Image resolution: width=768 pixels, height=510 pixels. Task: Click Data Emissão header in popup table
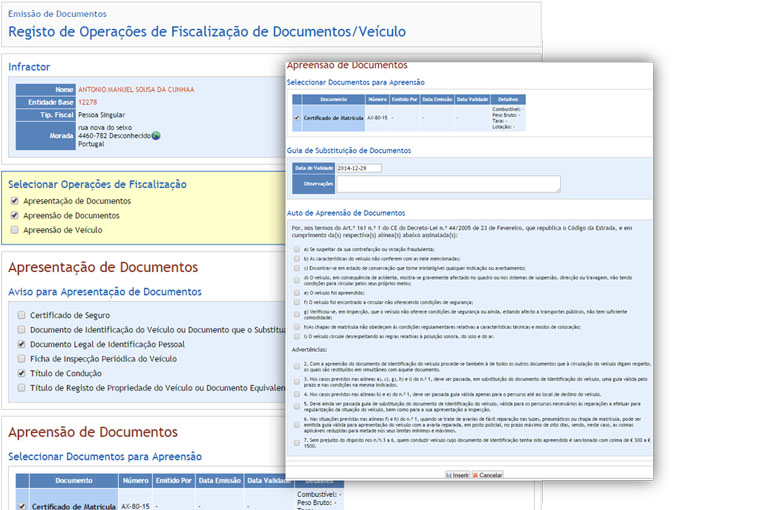click(437, 99)
